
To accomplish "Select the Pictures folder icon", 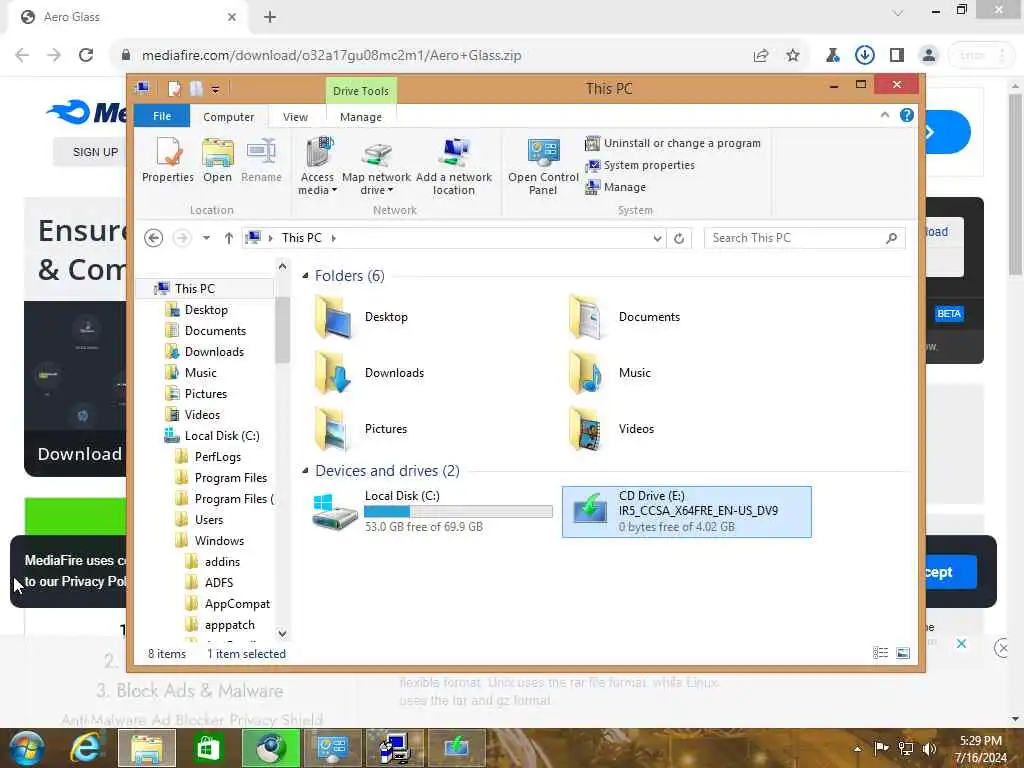I will point(333,429).
